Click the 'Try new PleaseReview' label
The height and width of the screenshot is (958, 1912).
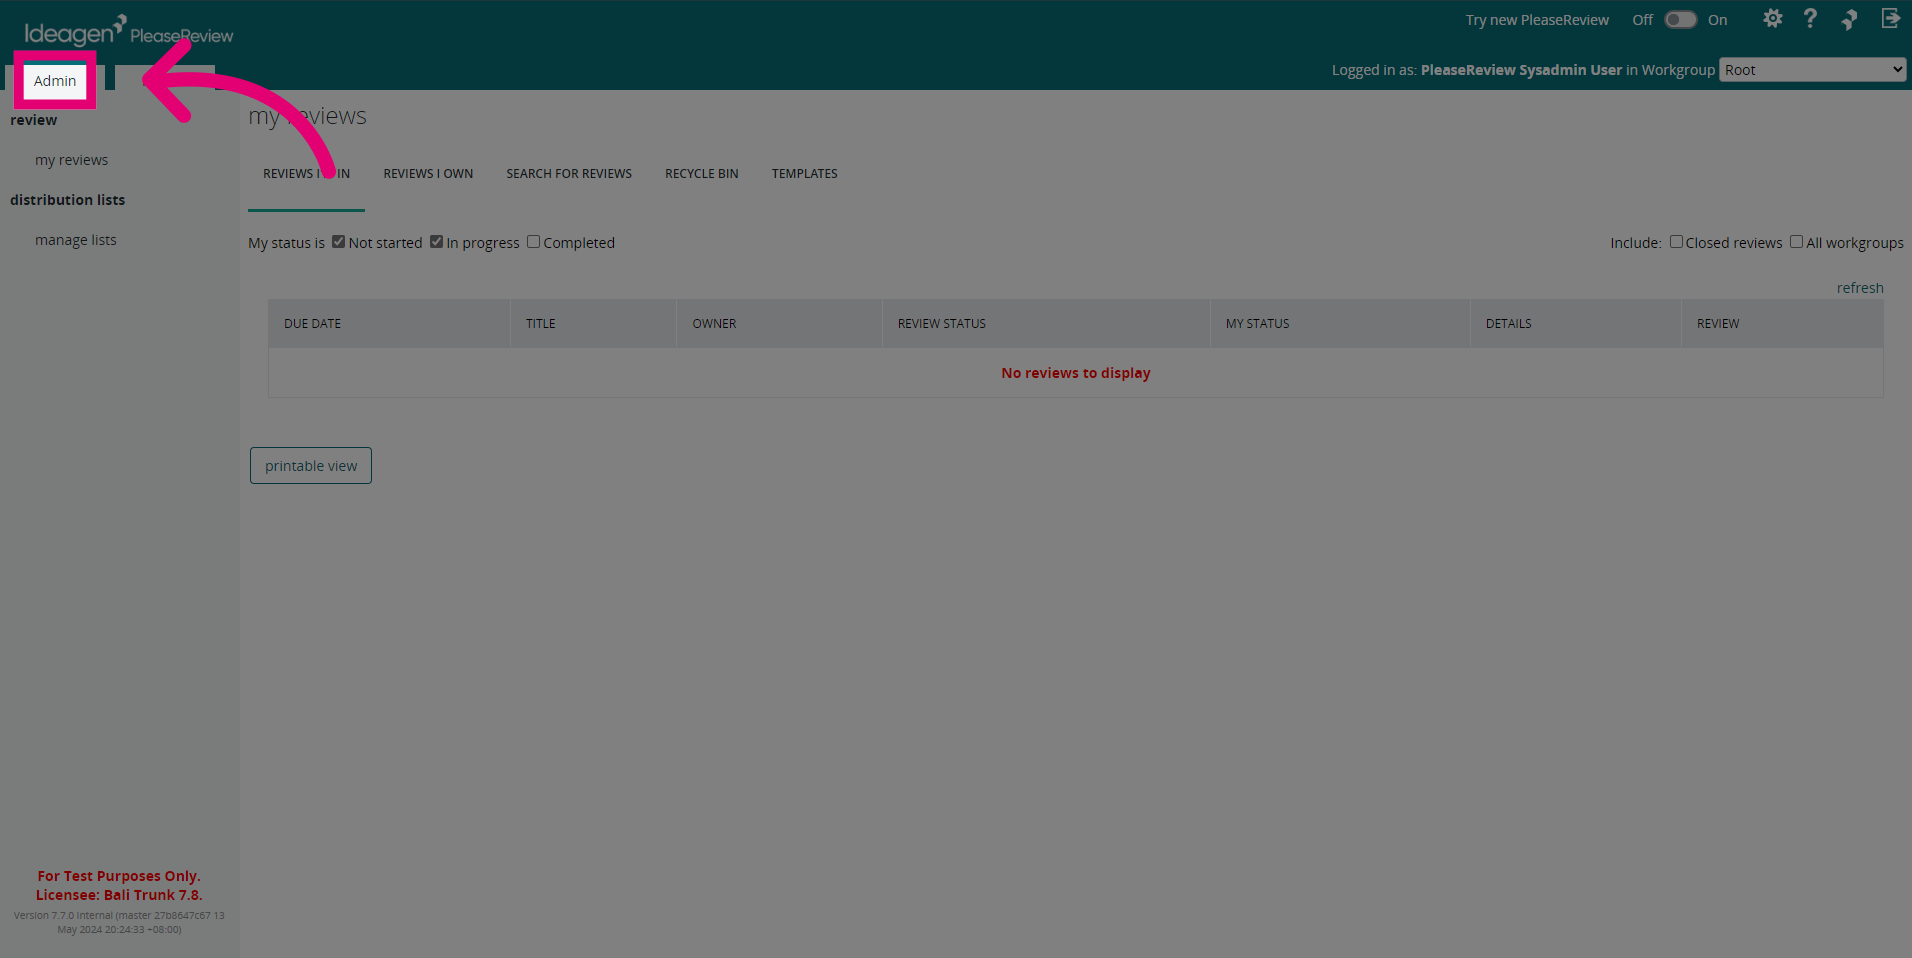(x=1537, y=20)
